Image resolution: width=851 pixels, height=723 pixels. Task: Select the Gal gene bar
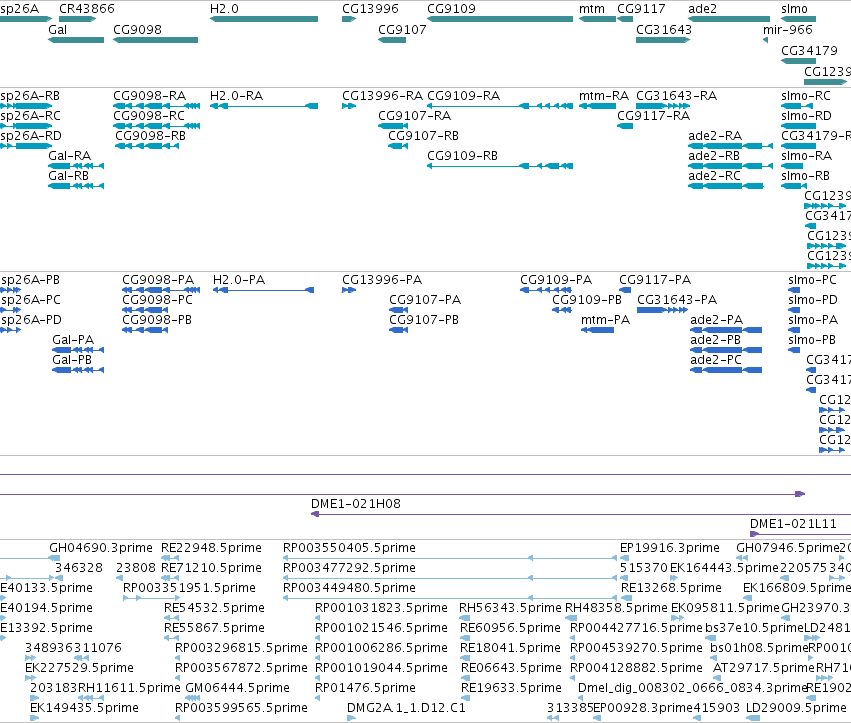(x=76, y=40)
